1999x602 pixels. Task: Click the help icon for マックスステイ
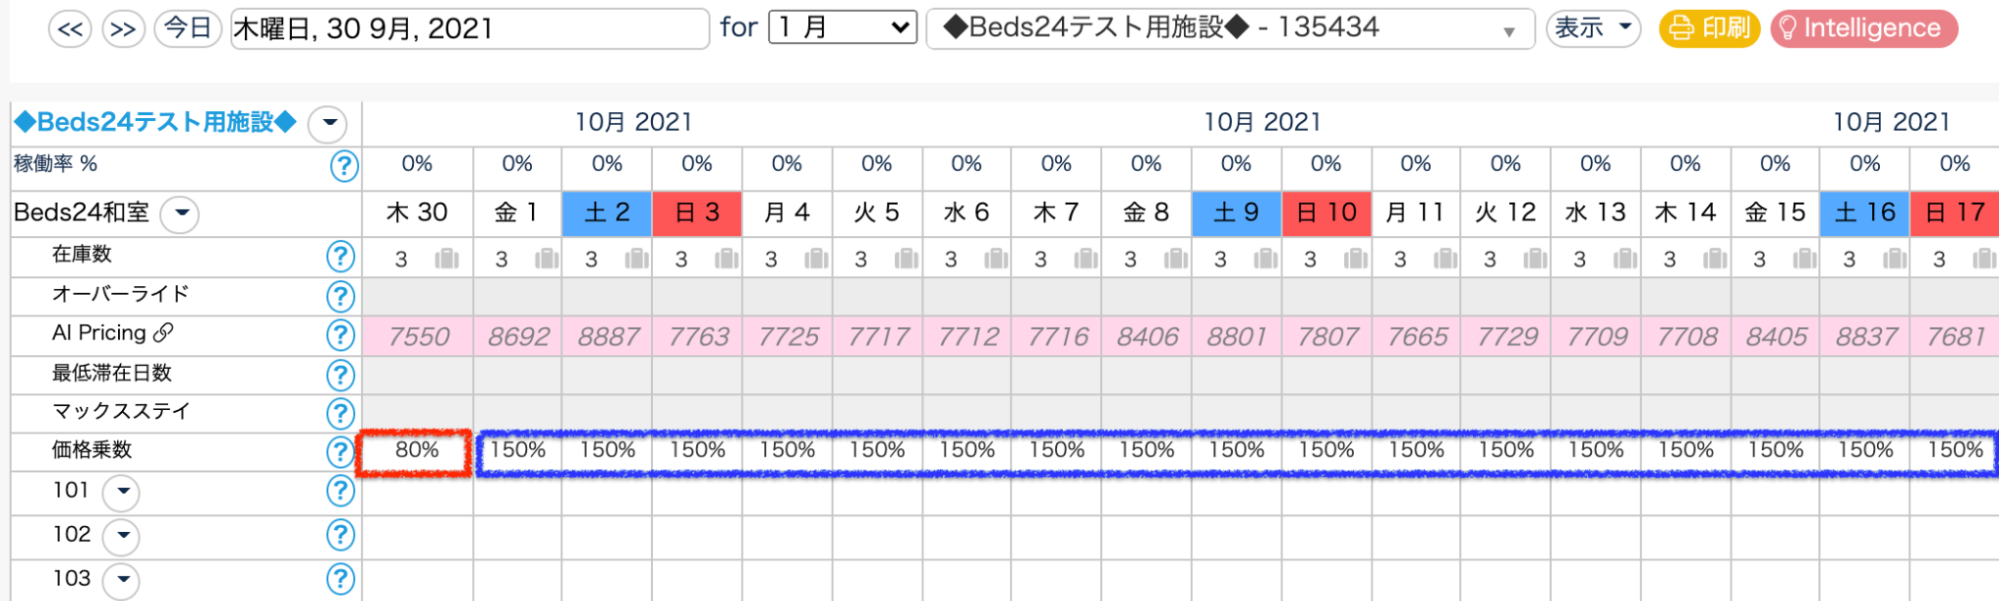341,413
